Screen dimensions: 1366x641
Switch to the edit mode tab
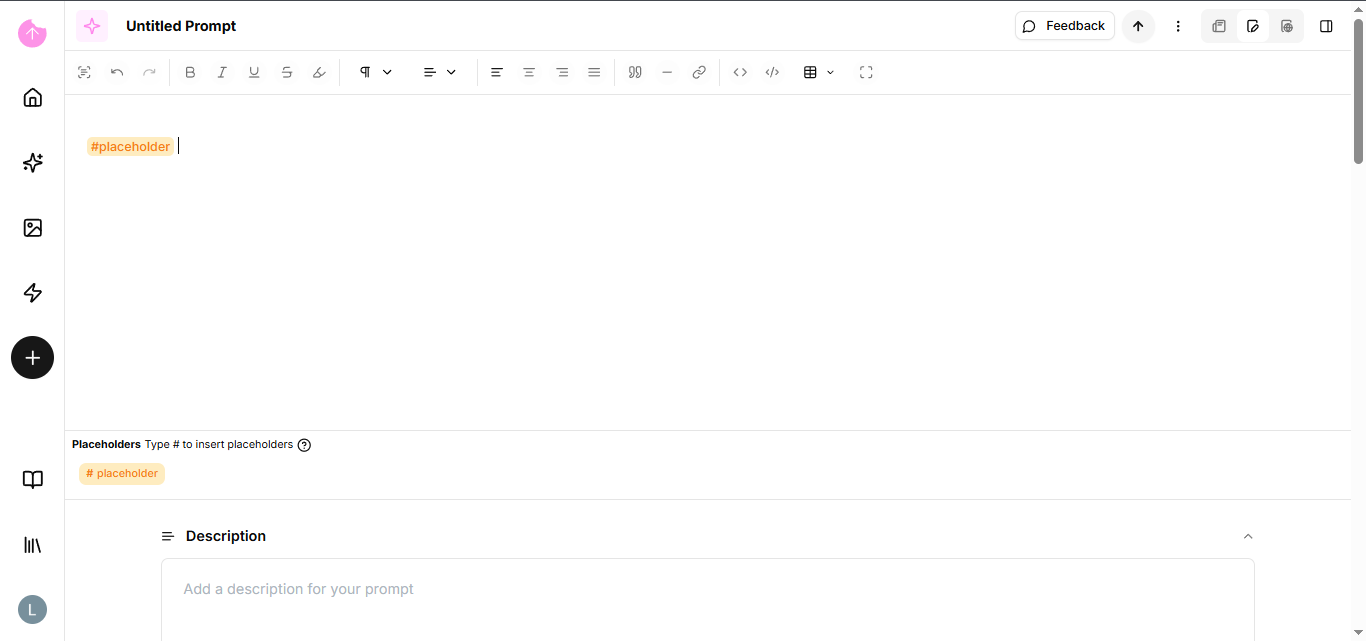click(1253, 26)
